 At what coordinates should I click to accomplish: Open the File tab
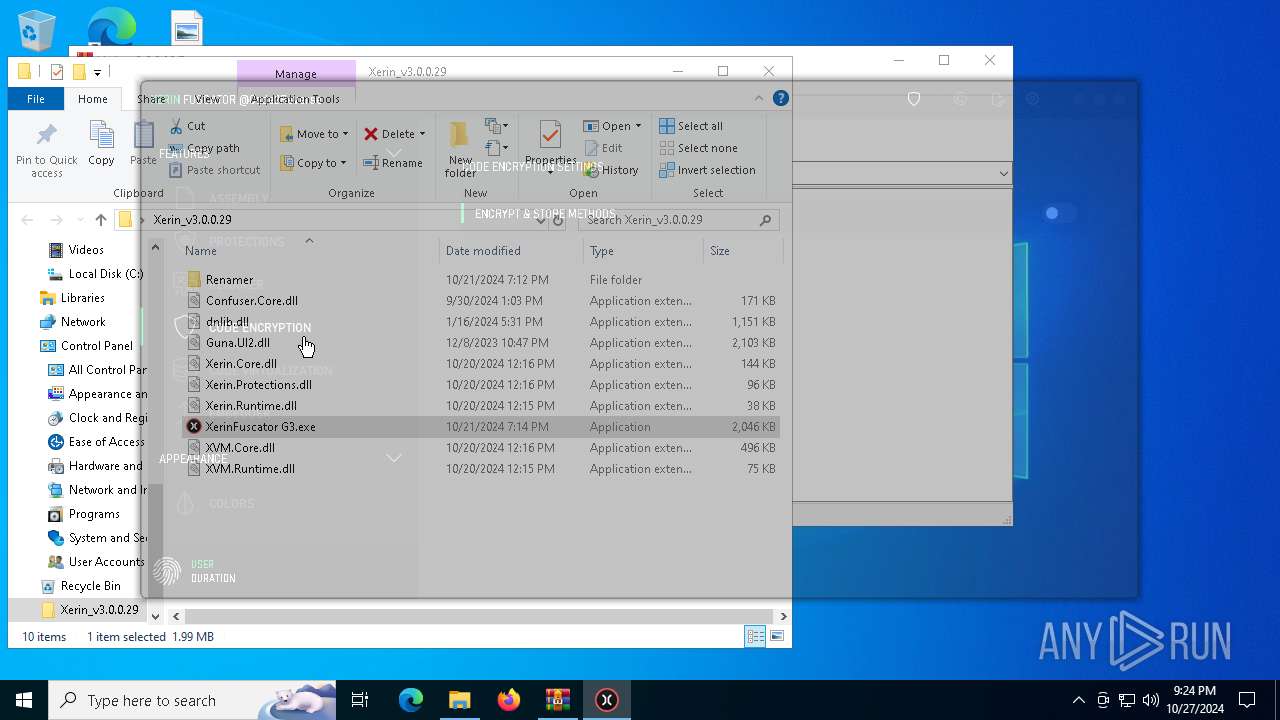coord(36,99)
